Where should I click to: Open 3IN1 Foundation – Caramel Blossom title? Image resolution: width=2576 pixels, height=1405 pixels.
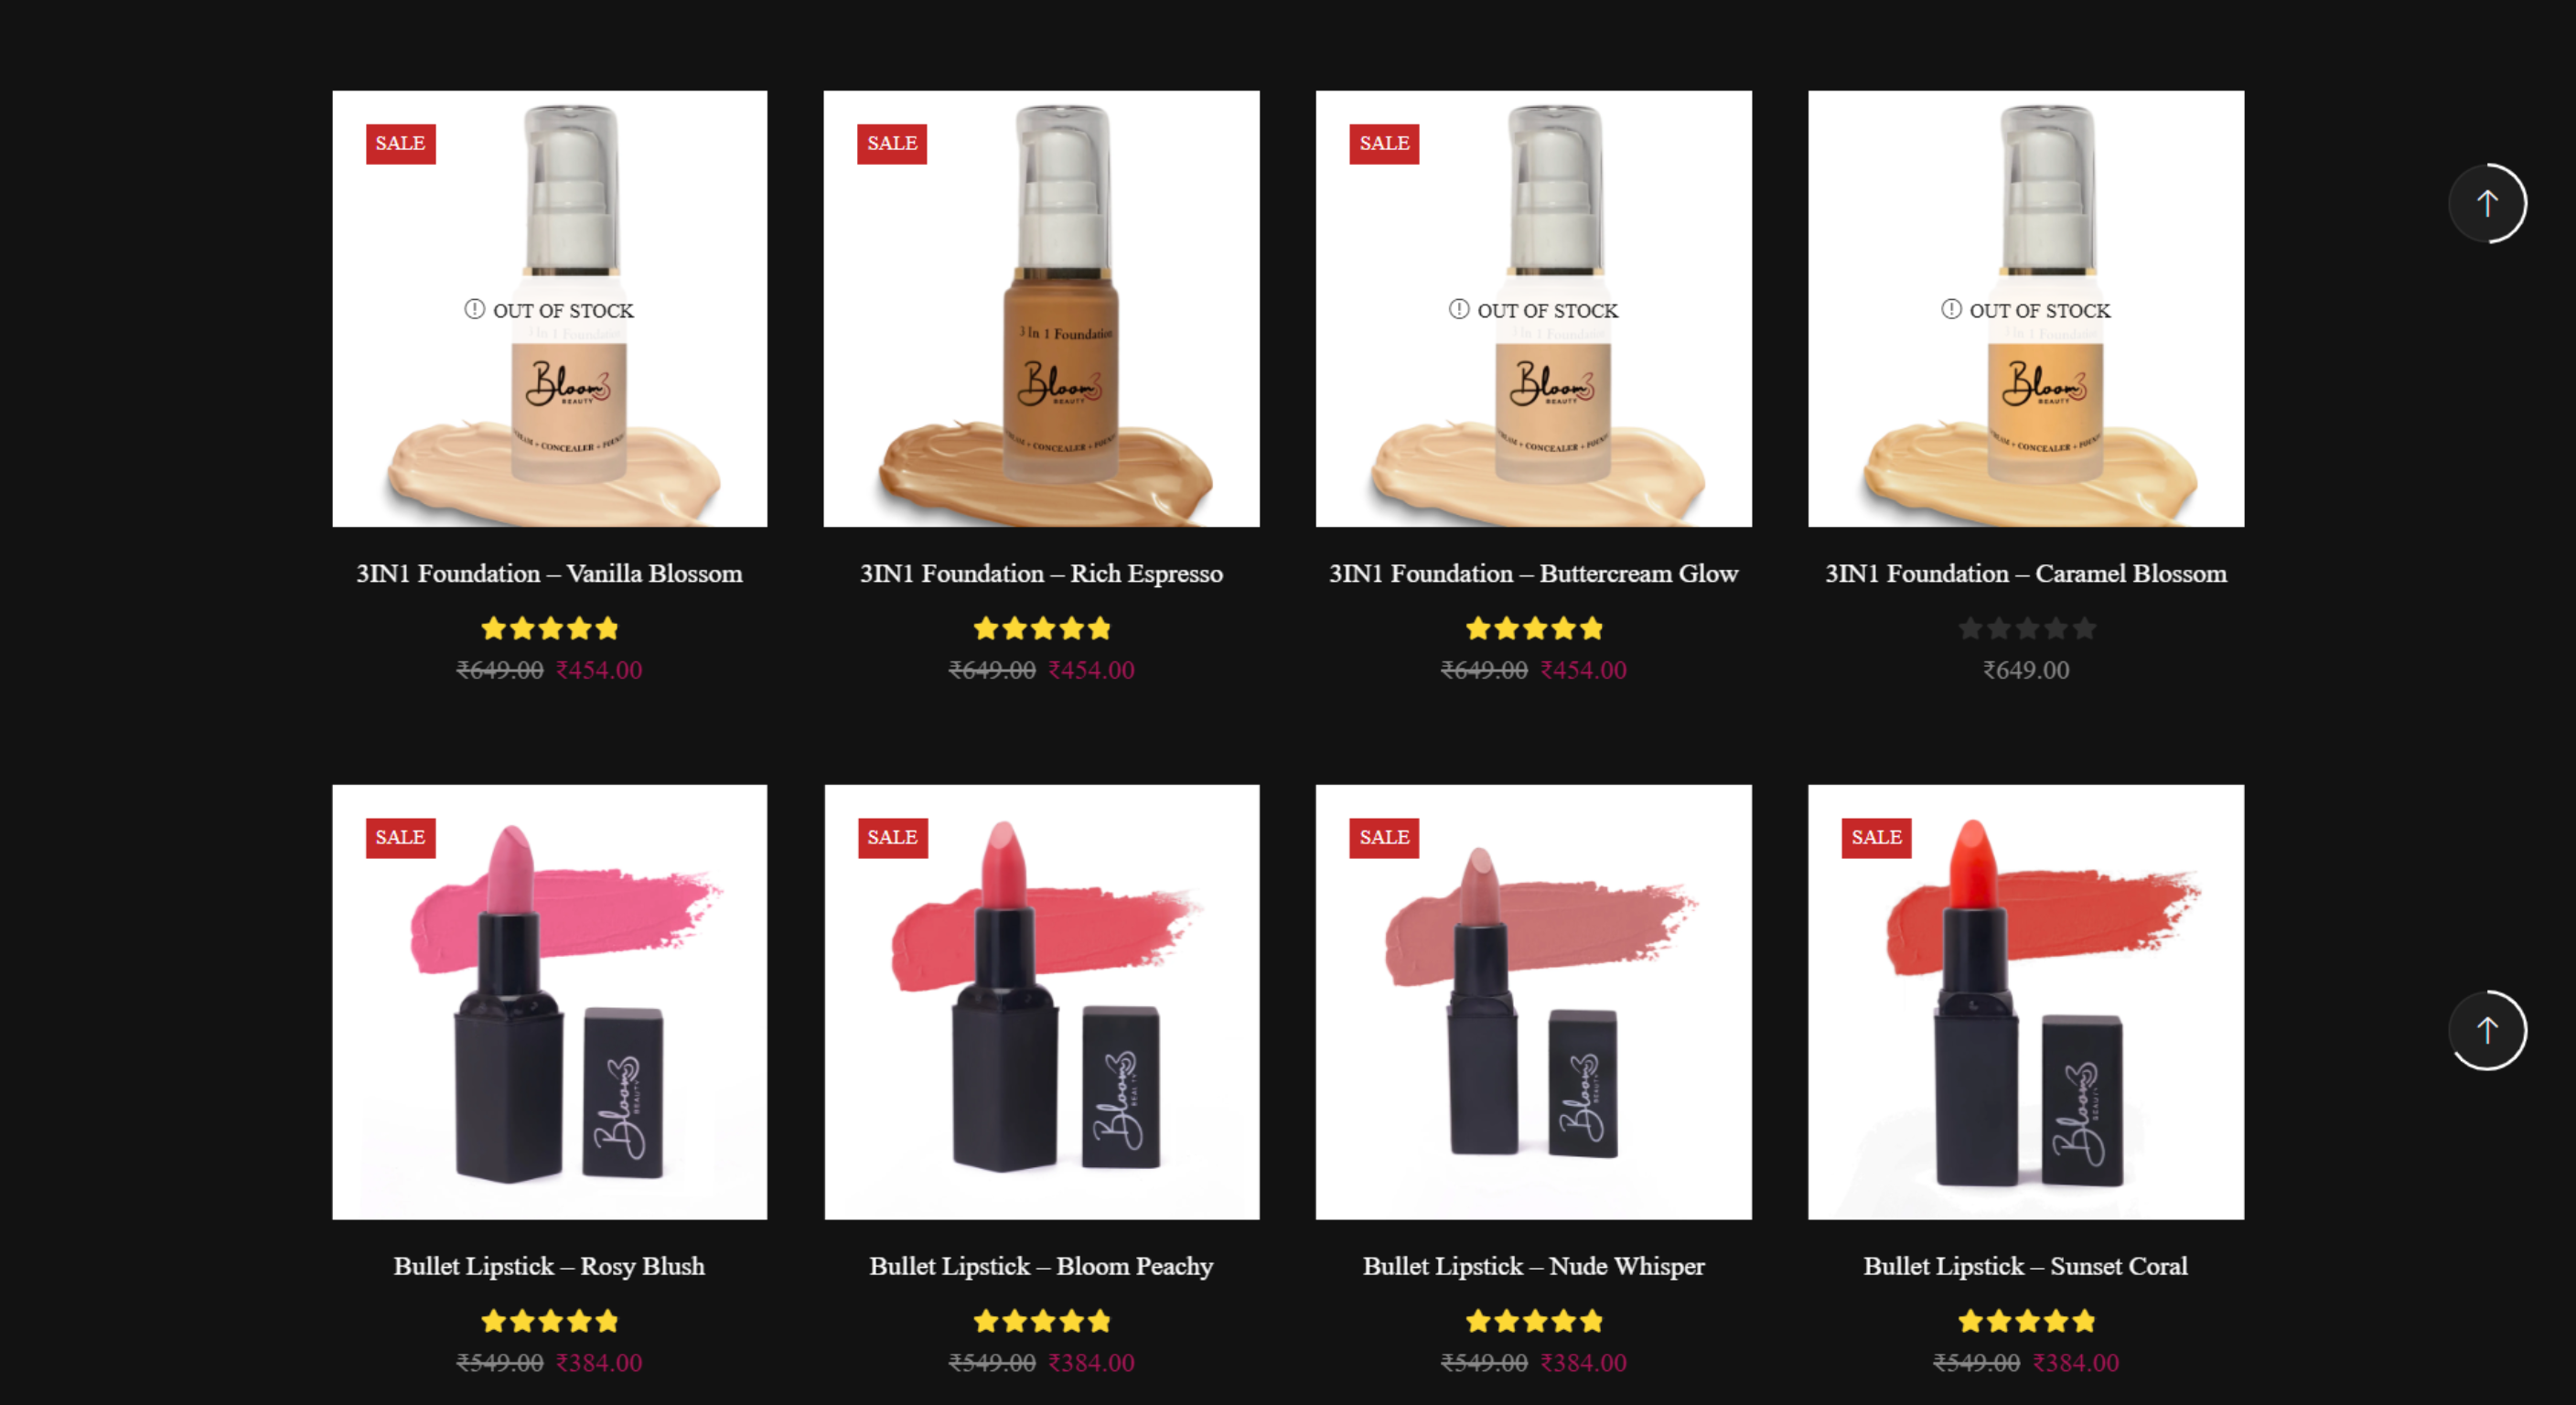[2026, 574]
